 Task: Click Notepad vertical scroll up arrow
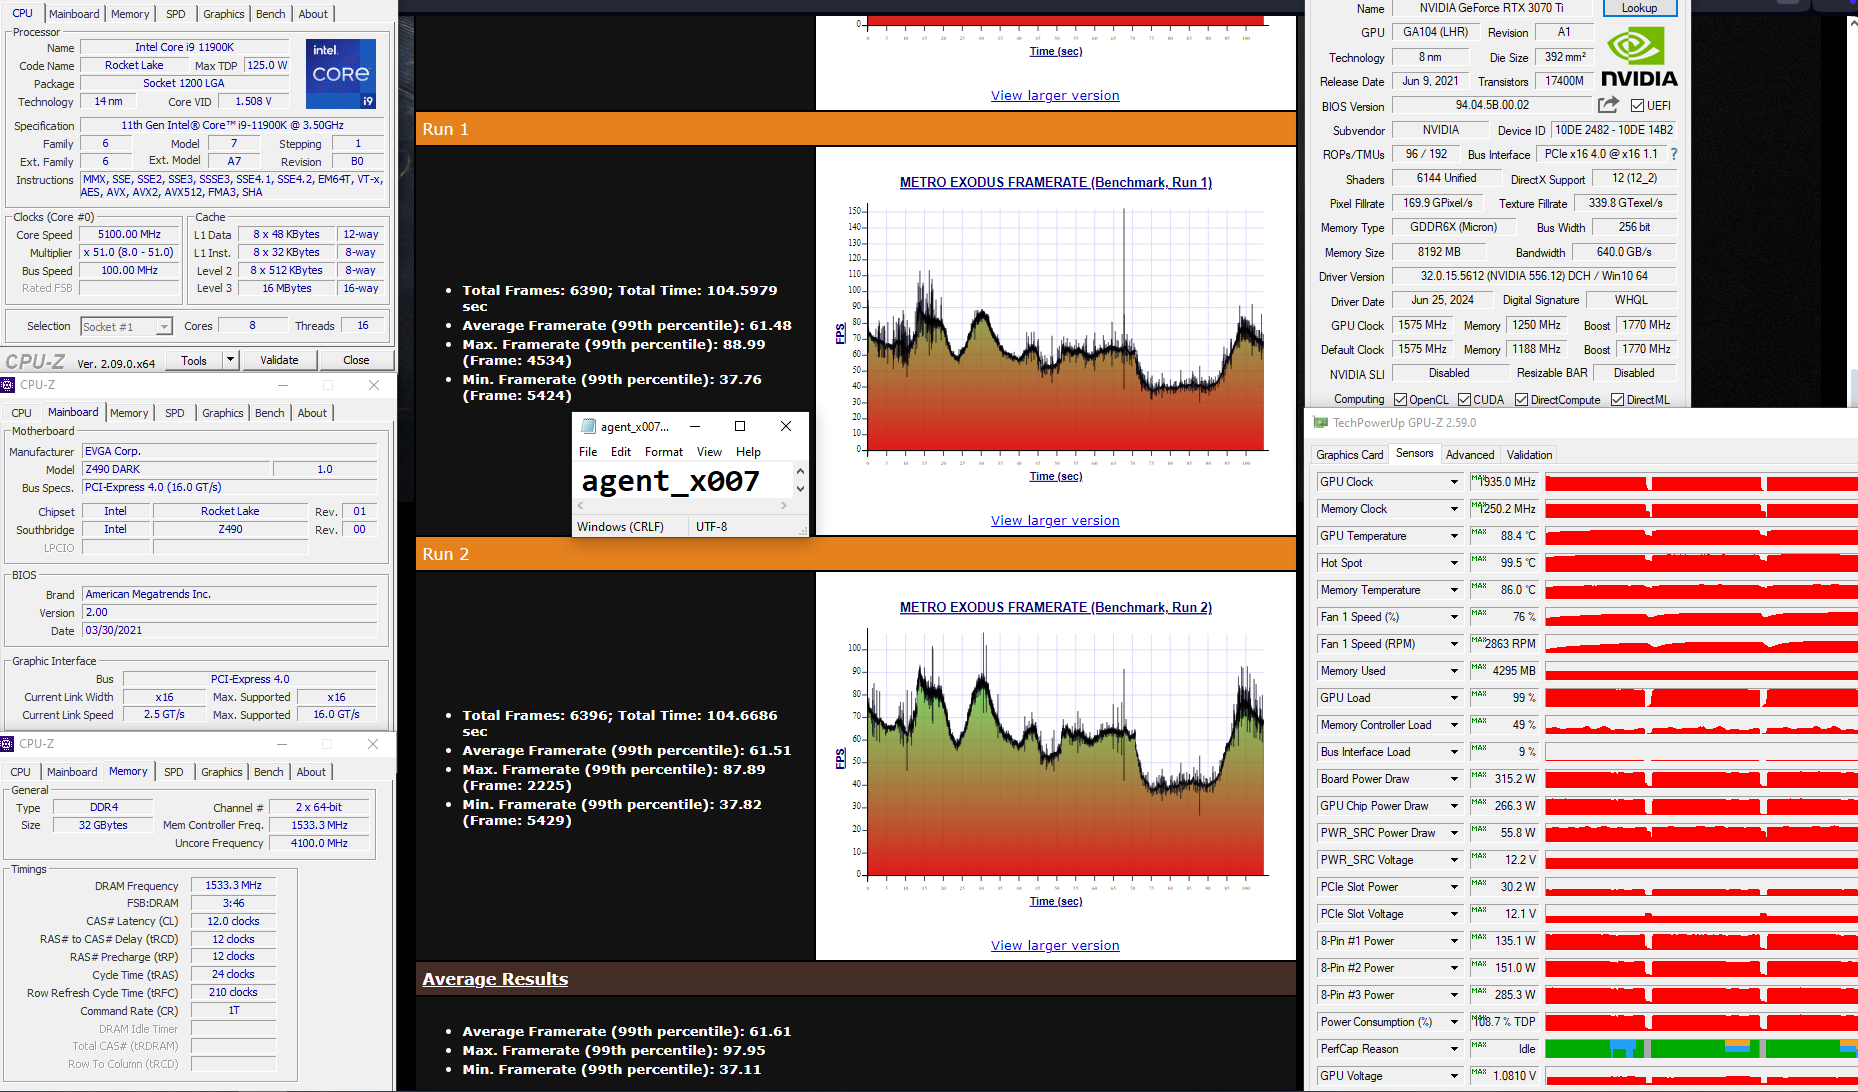coord(800,471)
